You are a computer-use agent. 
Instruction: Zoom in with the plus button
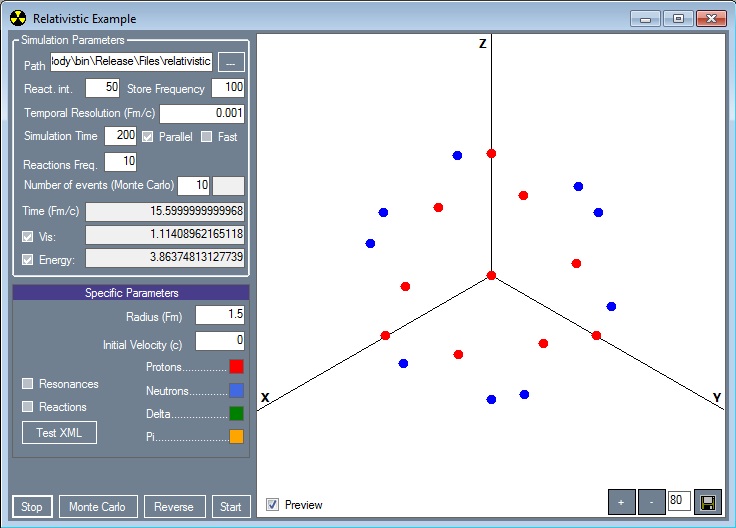tap(621, 502)
